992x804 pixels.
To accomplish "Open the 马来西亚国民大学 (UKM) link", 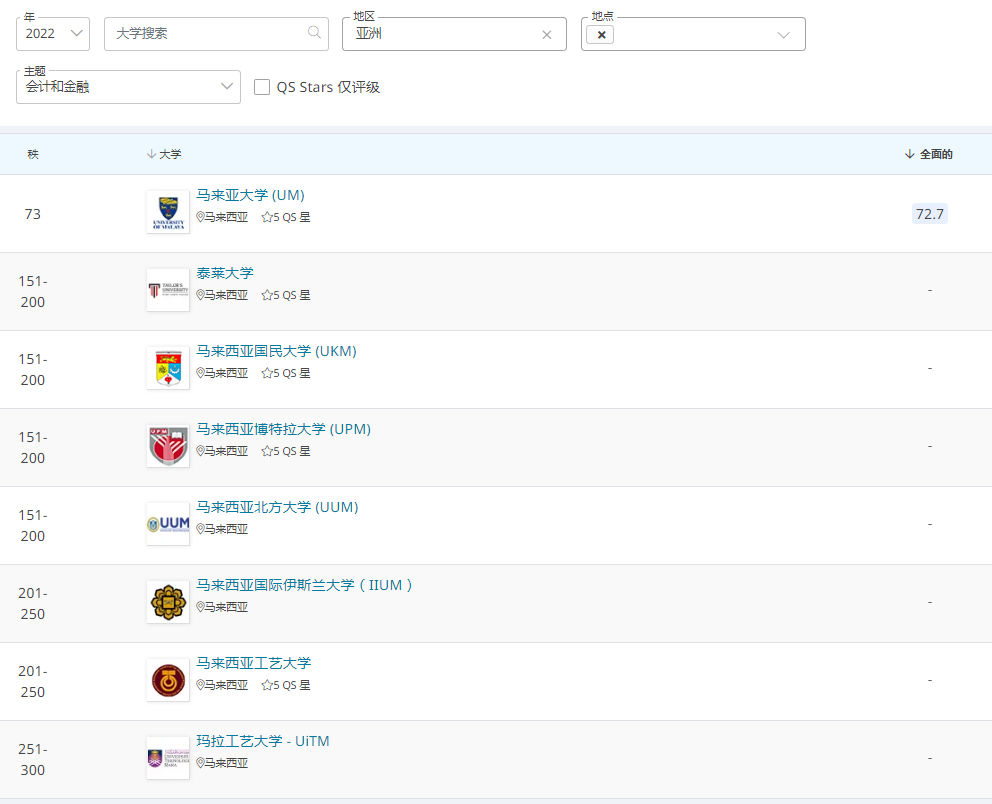I will (x=276, y=351).
